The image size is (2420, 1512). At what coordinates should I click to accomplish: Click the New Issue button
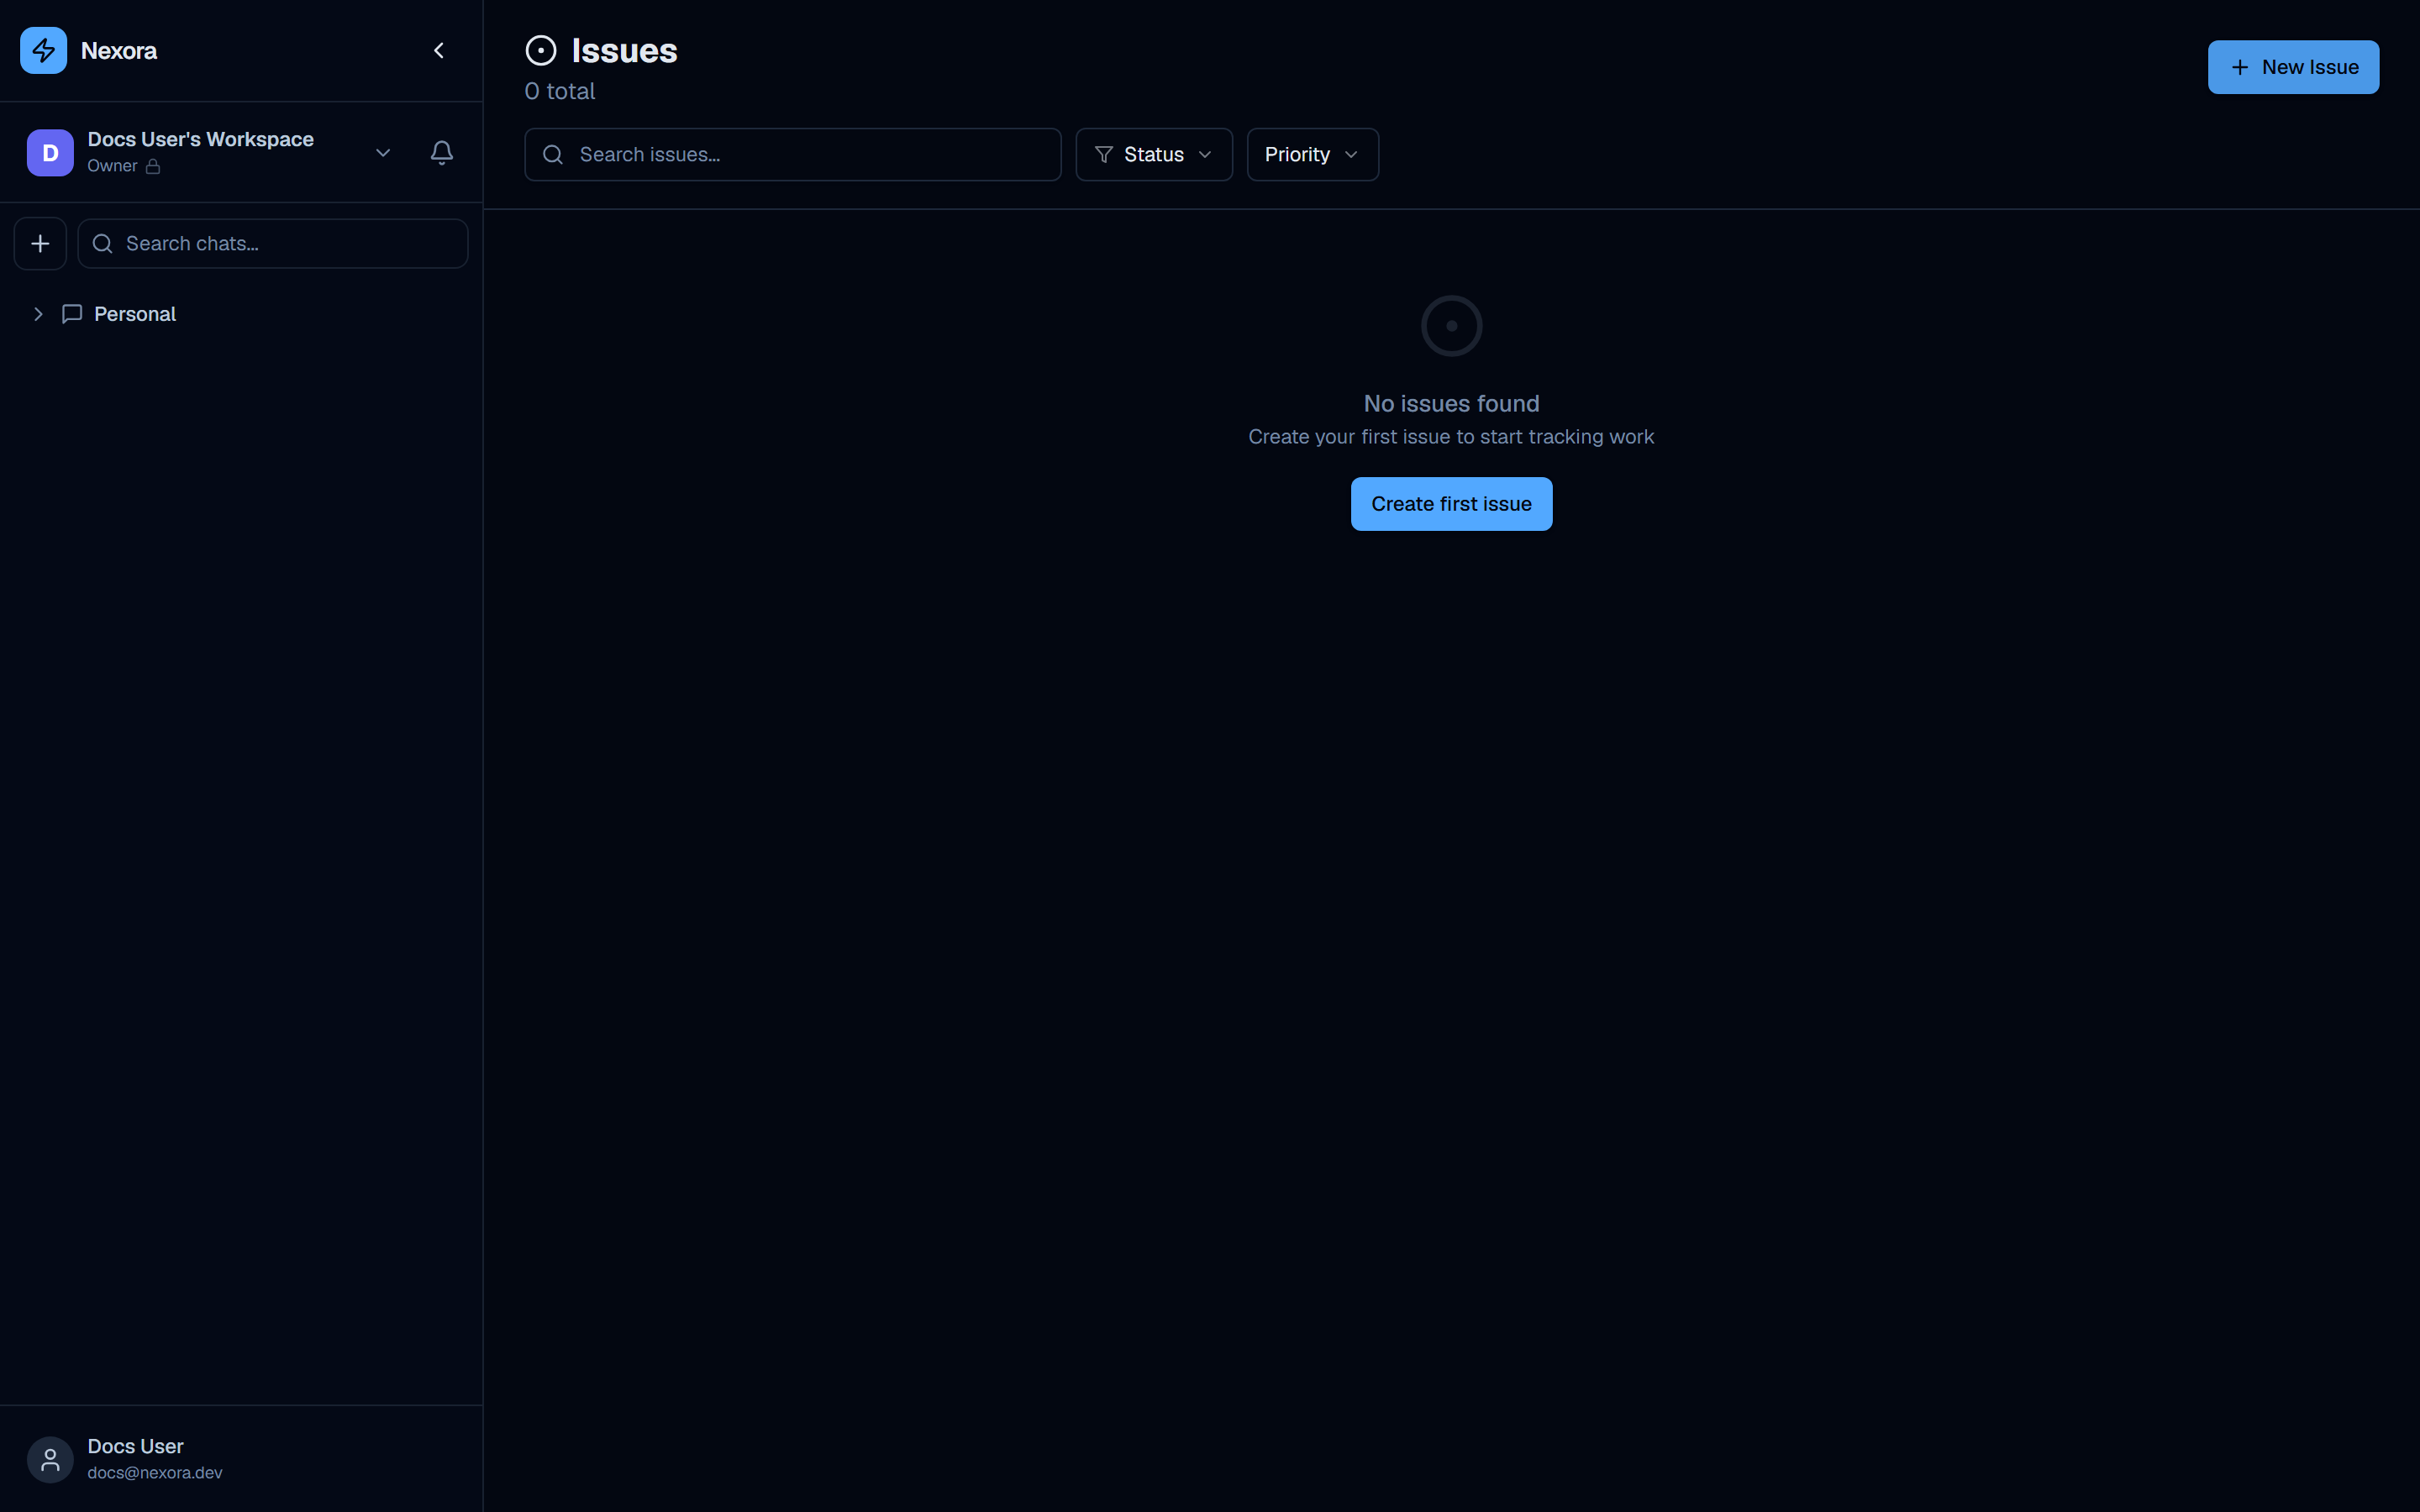click(2293, 67)
